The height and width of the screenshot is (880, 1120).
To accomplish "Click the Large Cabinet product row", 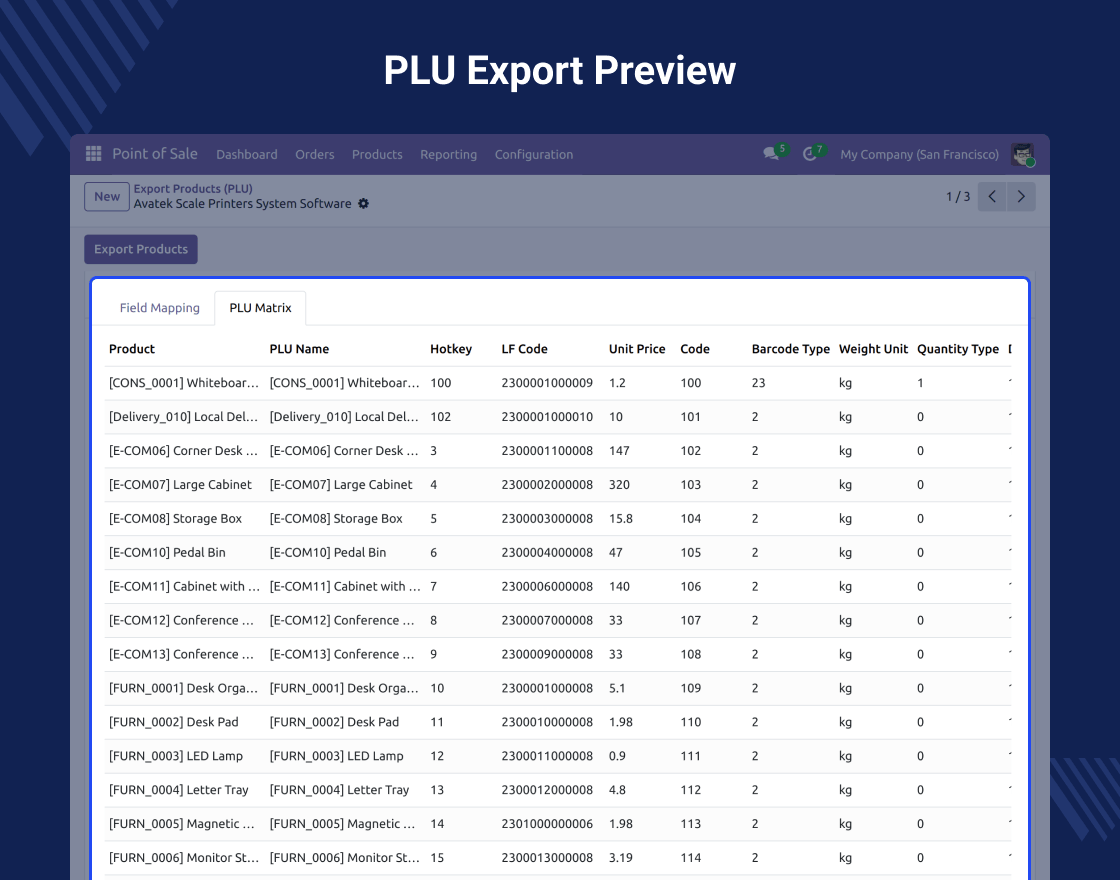I will 558,484.
